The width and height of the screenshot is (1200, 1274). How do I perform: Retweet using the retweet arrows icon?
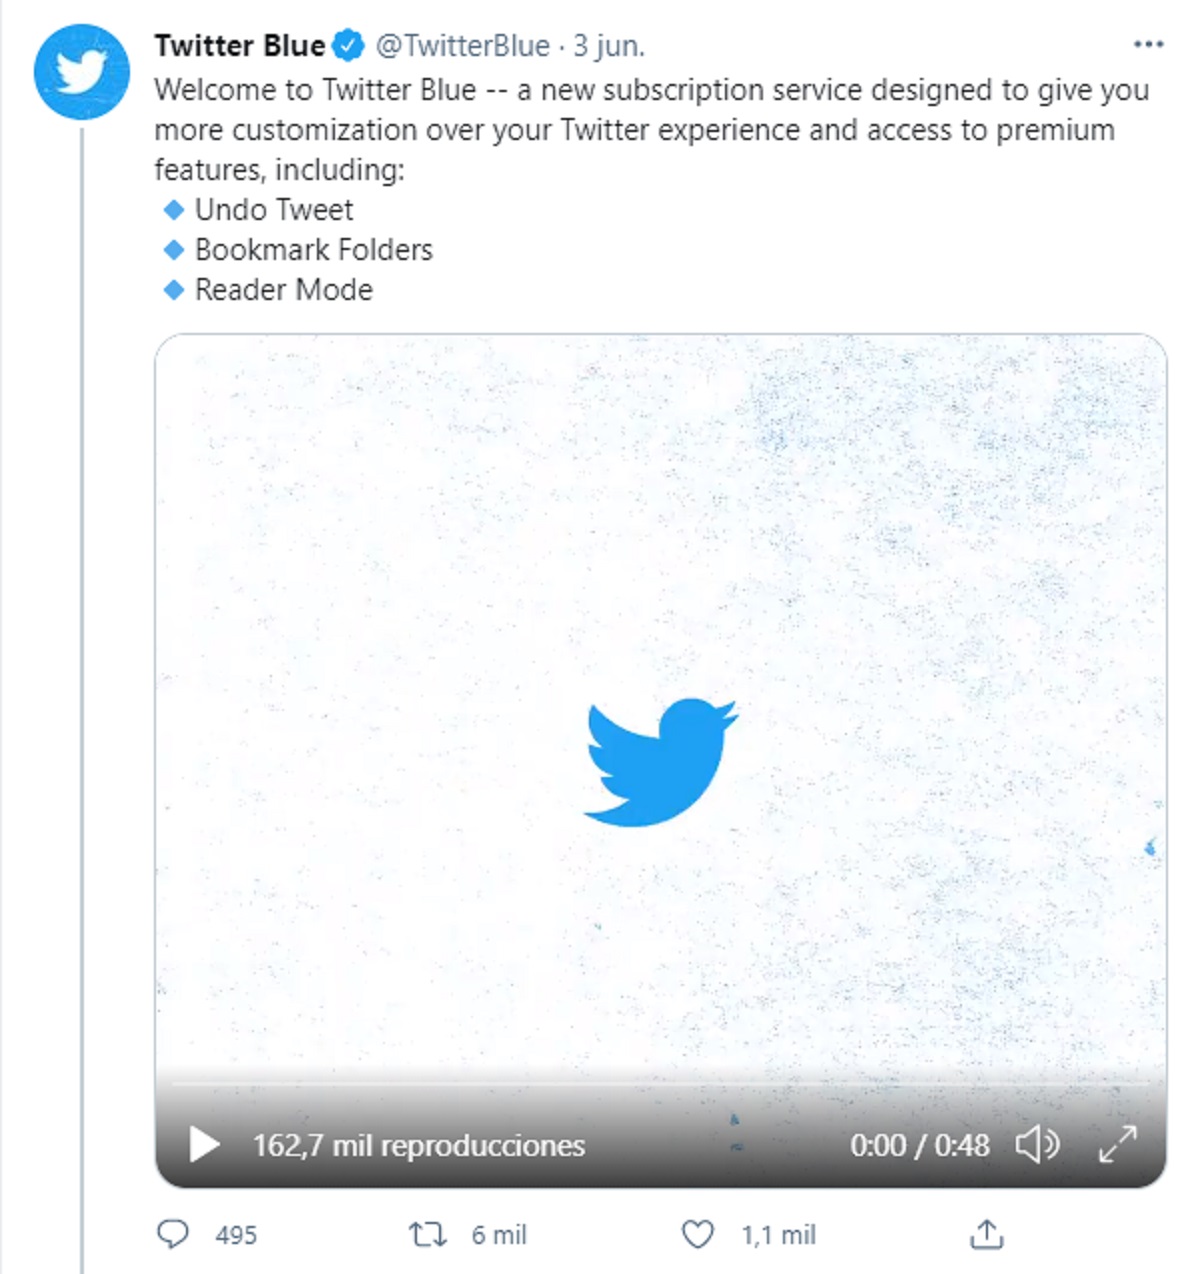(428, 1234)
